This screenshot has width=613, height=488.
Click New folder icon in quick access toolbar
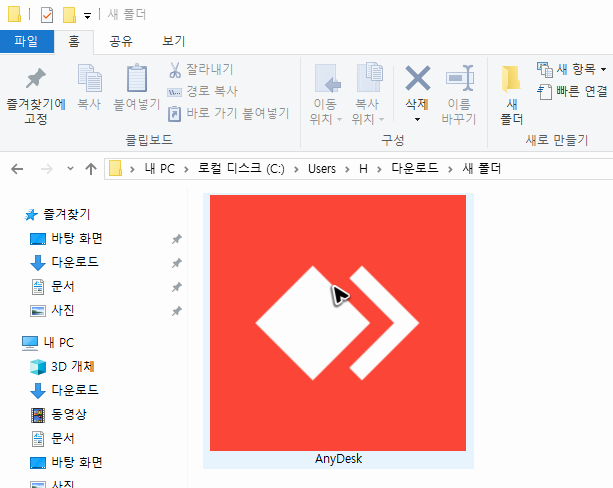tap(70, 15)
